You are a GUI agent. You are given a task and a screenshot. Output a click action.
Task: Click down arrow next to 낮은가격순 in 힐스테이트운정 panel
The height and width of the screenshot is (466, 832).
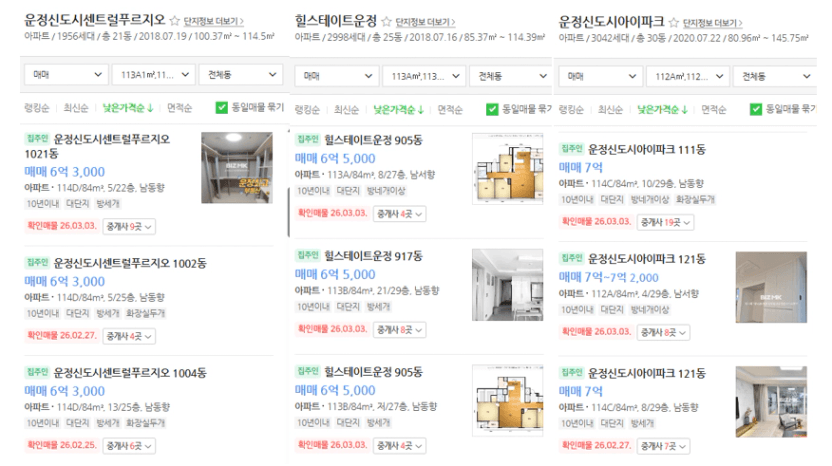(x=421, y=110)
